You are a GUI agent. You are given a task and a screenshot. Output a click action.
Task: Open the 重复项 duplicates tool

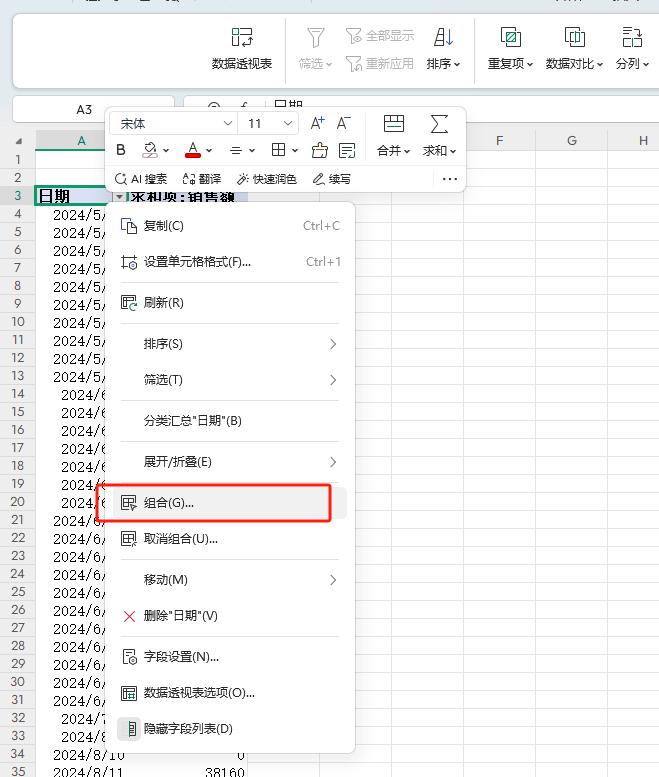click(510, 49)
